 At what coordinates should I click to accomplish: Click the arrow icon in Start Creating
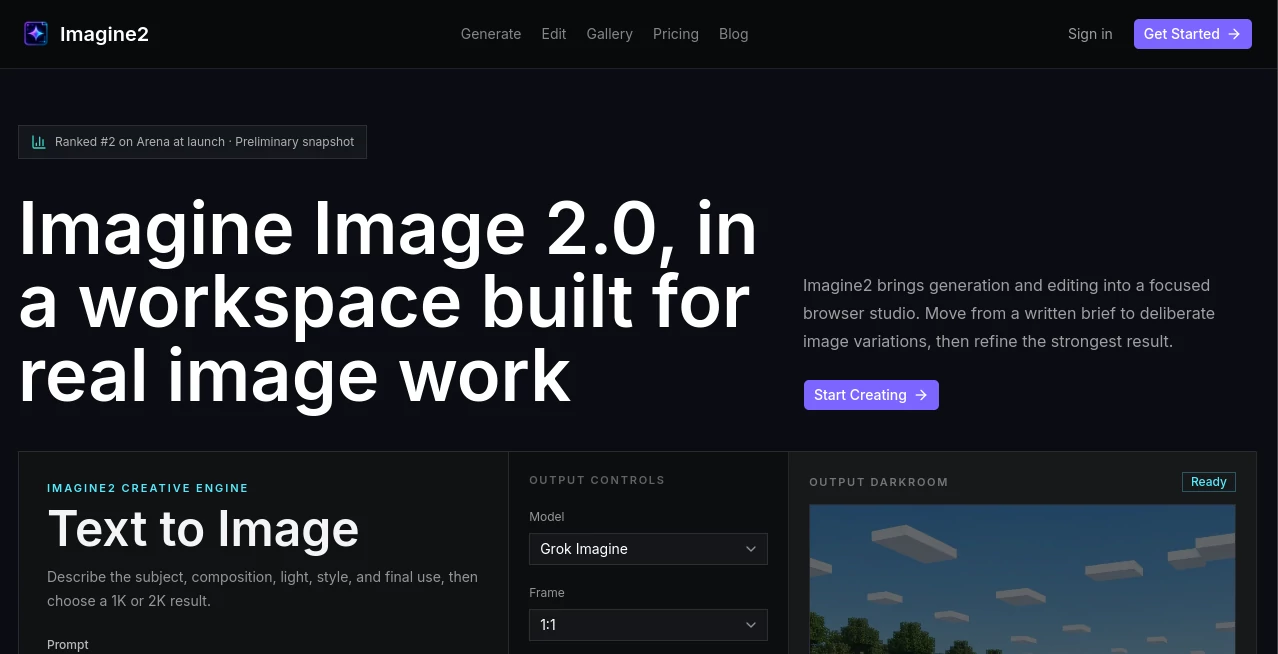[921, 395]
